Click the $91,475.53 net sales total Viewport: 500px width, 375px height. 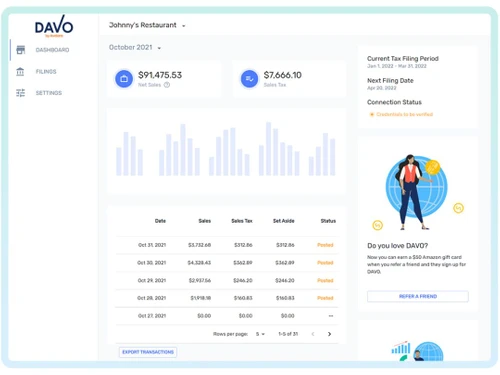pos(160,75)
